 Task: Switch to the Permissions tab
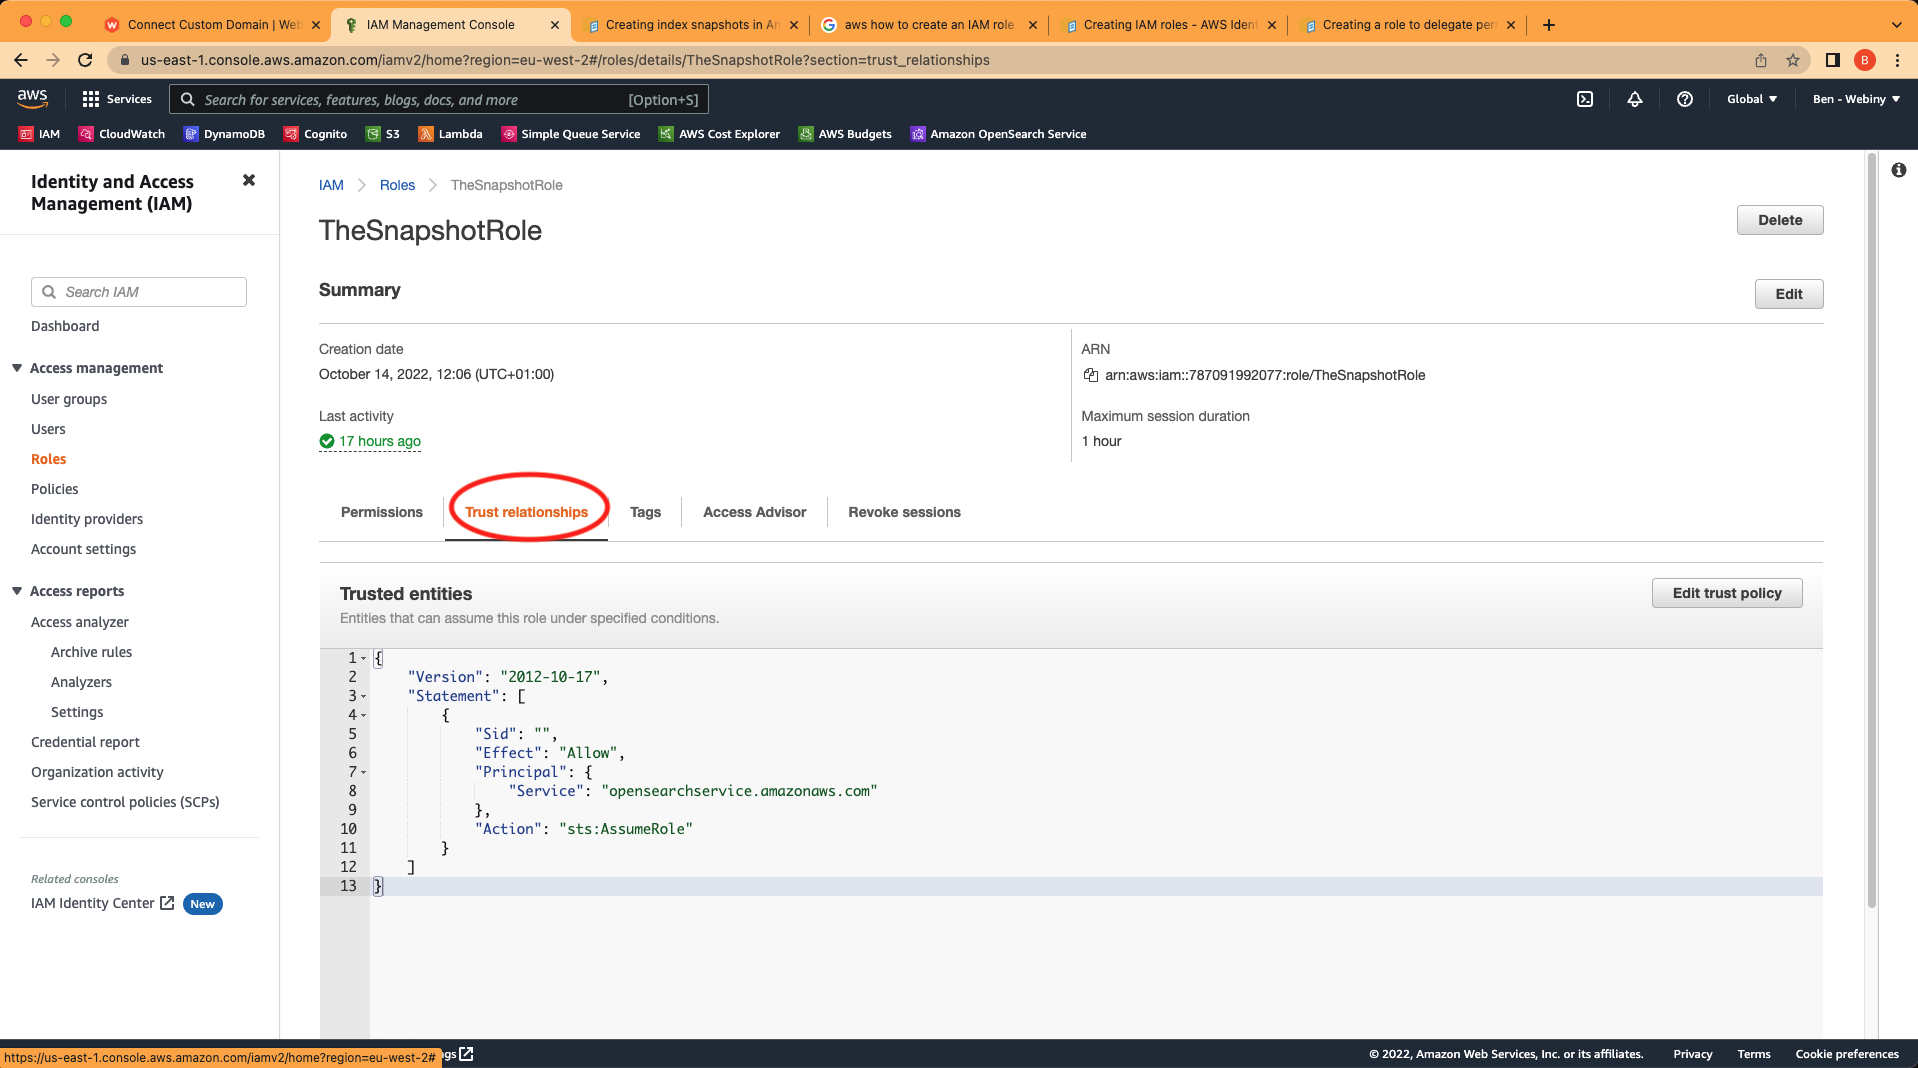380,512
